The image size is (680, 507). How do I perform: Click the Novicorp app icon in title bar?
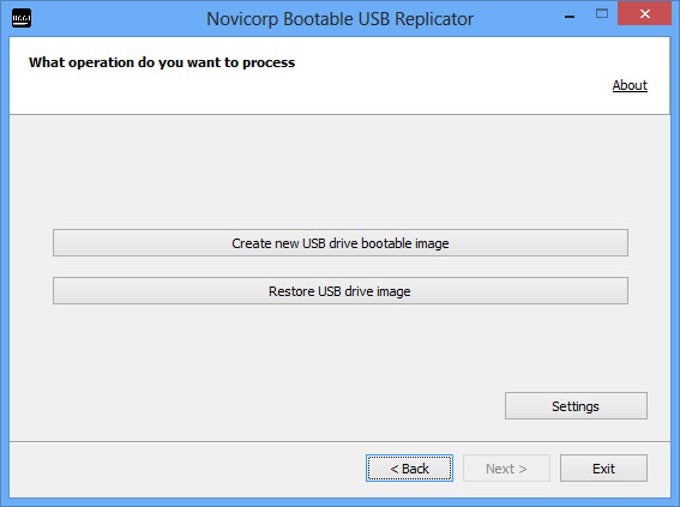click(x=21, y=18)
